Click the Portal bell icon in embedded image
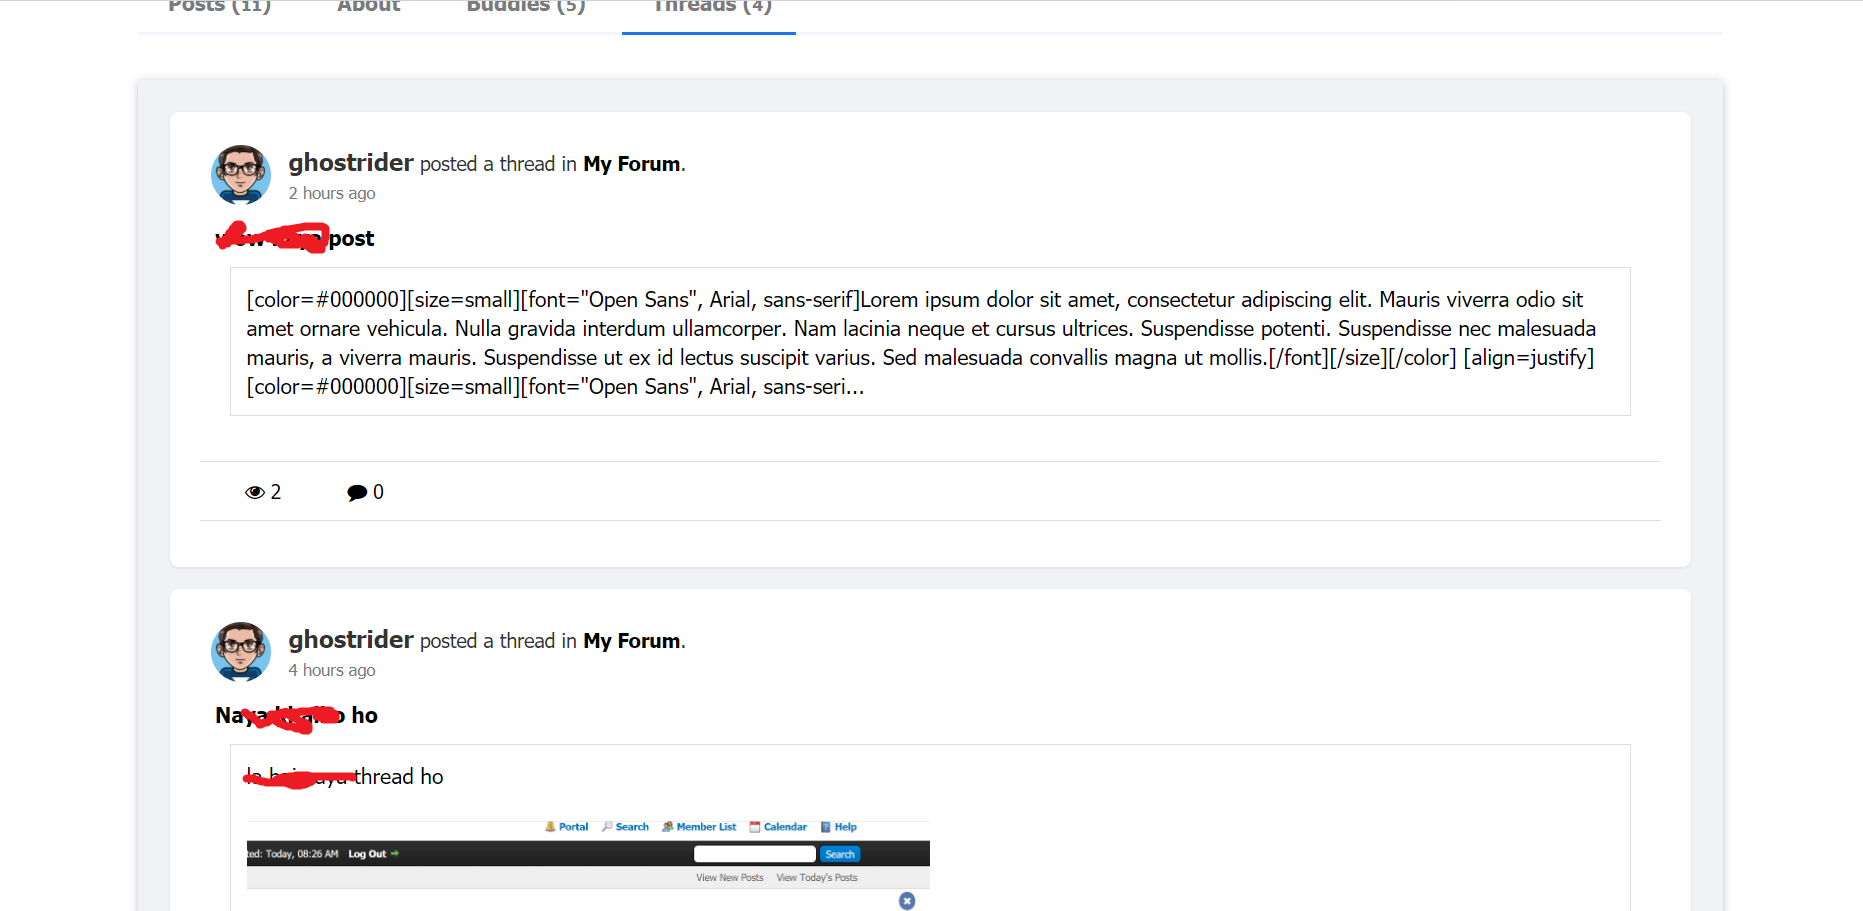This screenshot has width=1863, height=911. coord(550,827)
